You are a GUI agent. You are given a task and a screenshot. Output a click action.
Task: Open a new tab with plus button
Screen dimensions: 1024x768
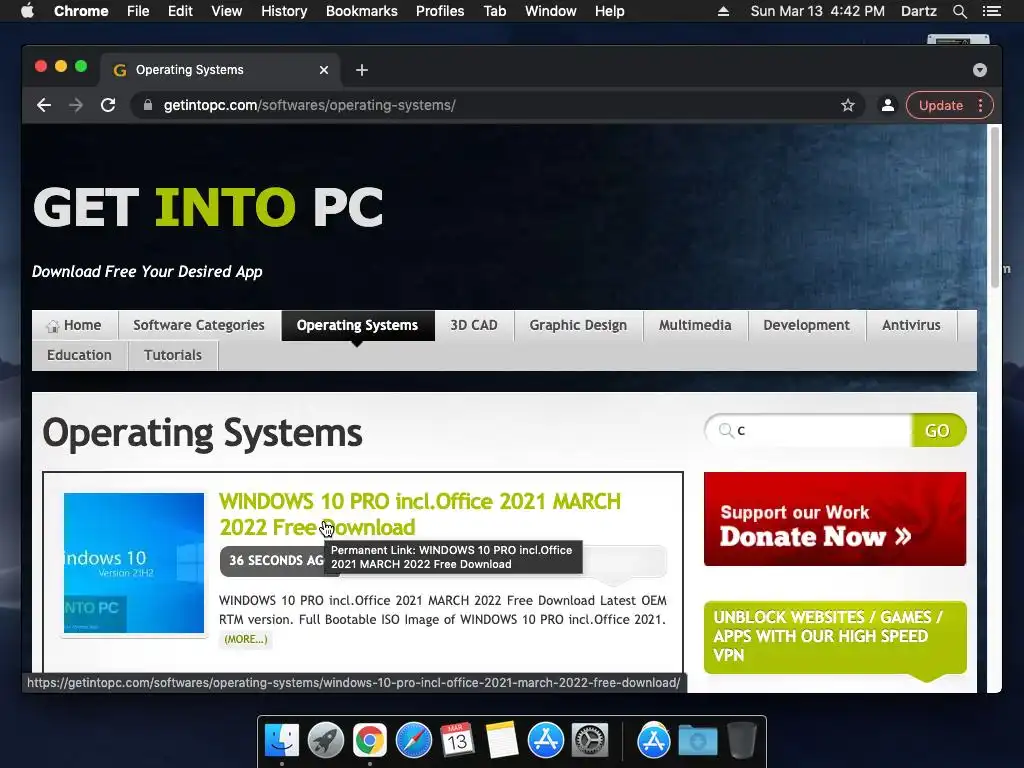[362, 70]
